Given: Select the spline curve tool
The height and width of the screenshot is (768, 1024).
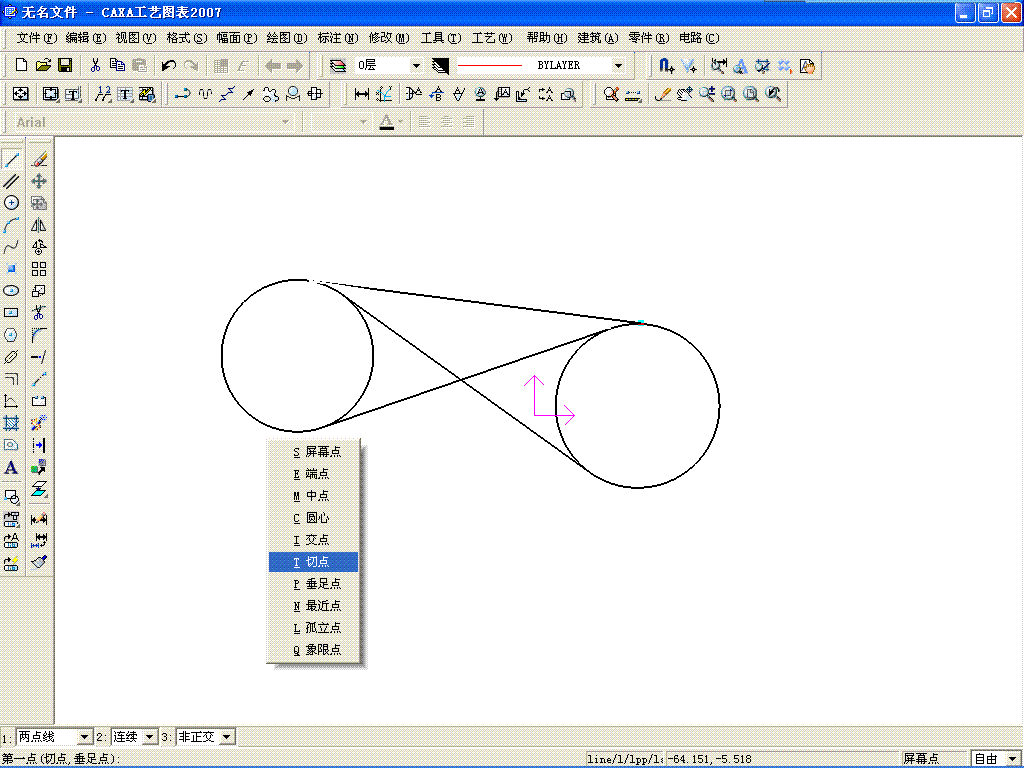Looking at the screenshot, I should (11, 247).
